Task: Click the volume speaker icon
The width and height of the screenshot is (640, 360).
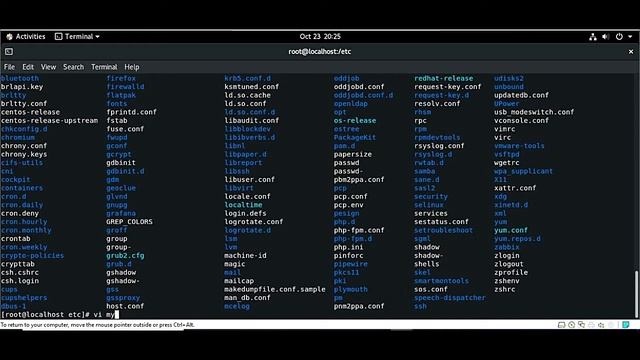Action: [x=606, y=37]
